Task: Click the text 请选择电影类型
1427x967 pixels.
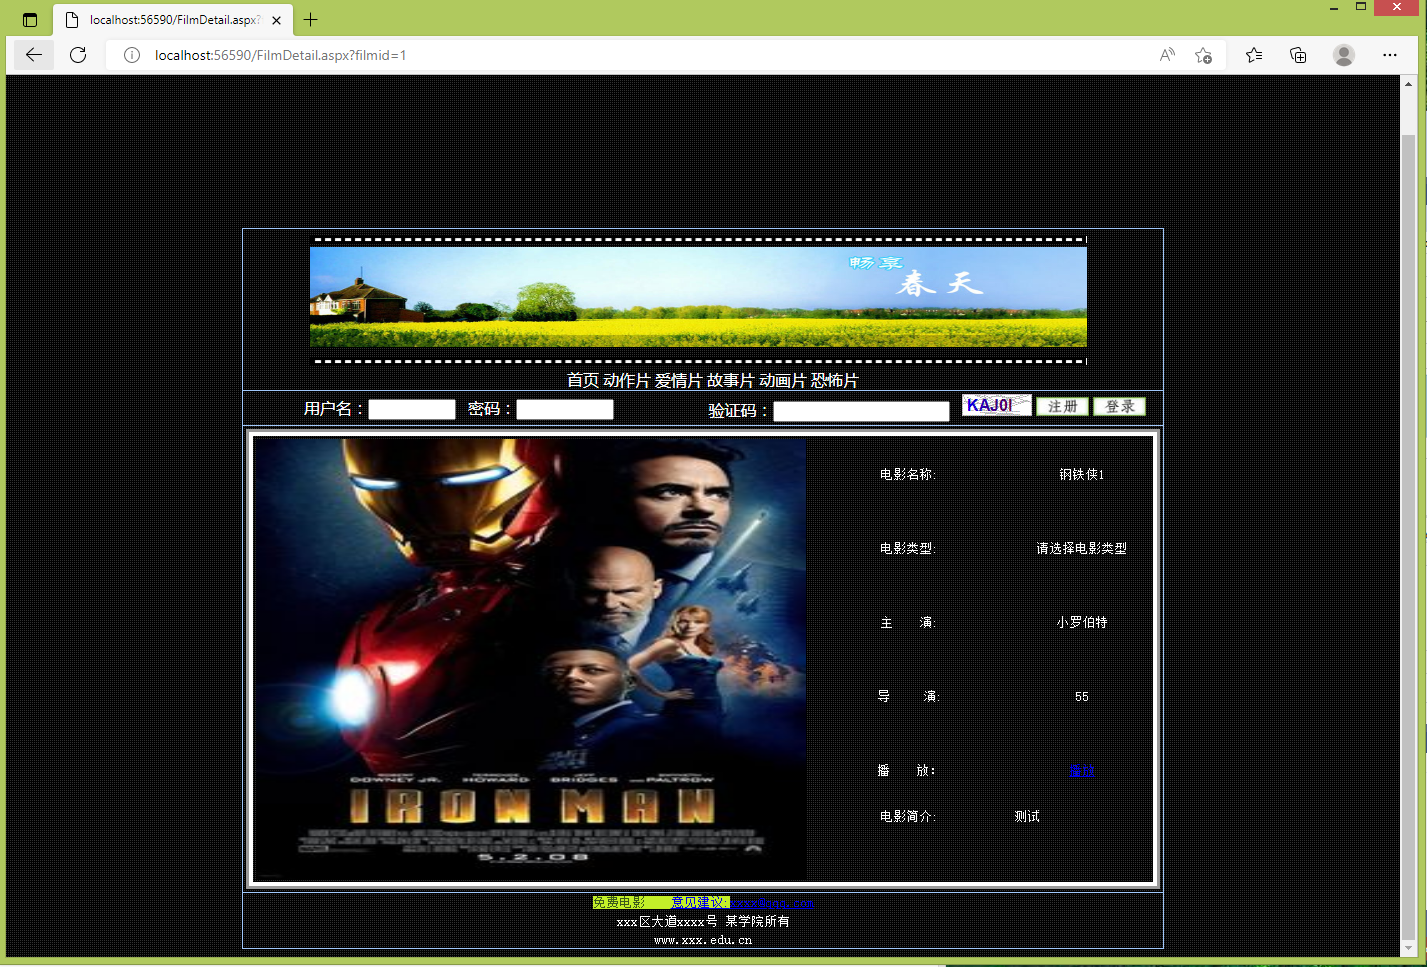Action: point(1081,548)
